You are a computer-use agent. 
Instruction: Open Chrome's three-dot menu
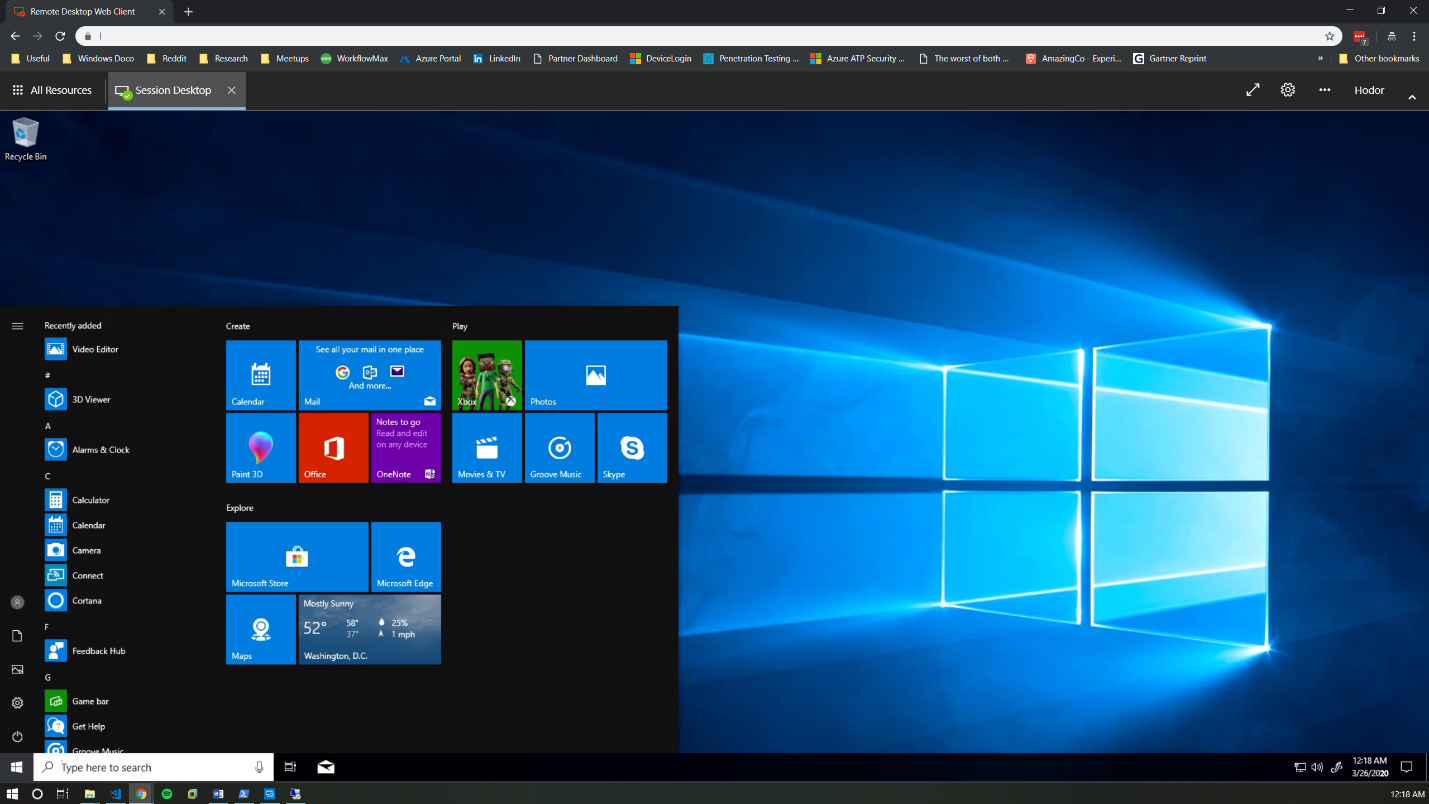point(1414,36)
